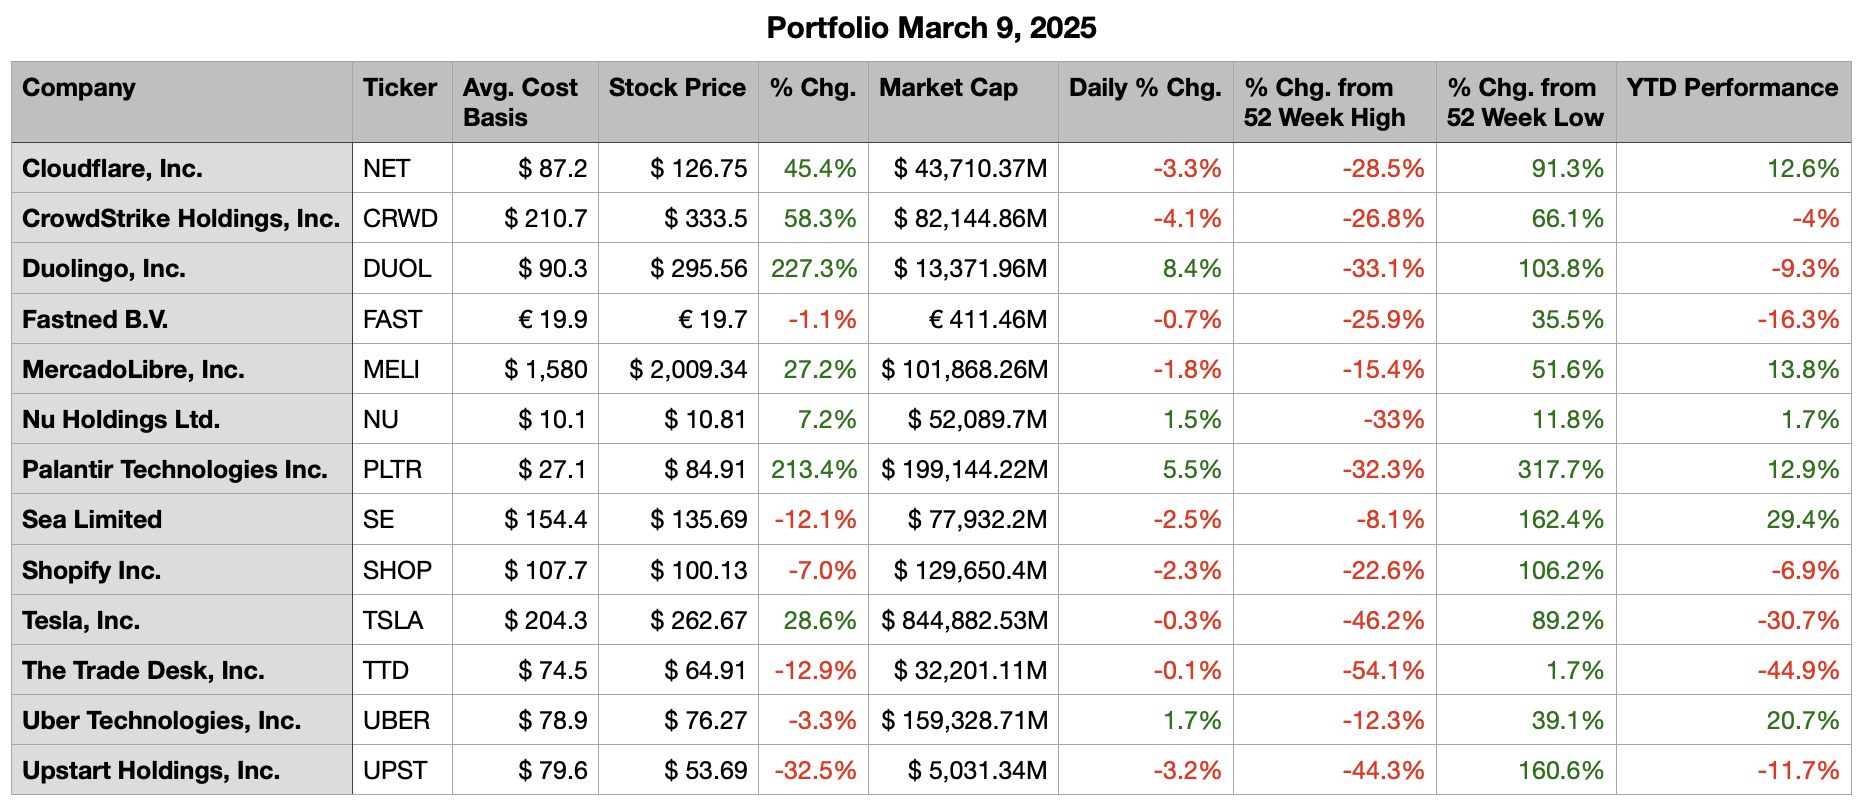
Task: Select the SHOP ticker cell
Action: click(397, 571)
